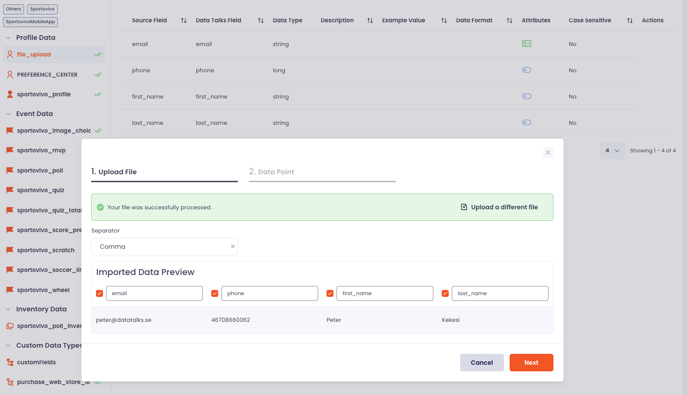The height and width of the screenshot is (395, 688).
Task: Edit the phone column name field
Action: (269, 293)
